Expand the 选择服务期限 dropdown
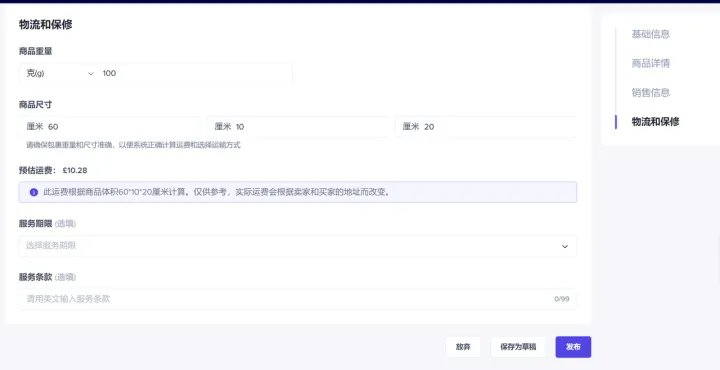 (x=298, y=246)
